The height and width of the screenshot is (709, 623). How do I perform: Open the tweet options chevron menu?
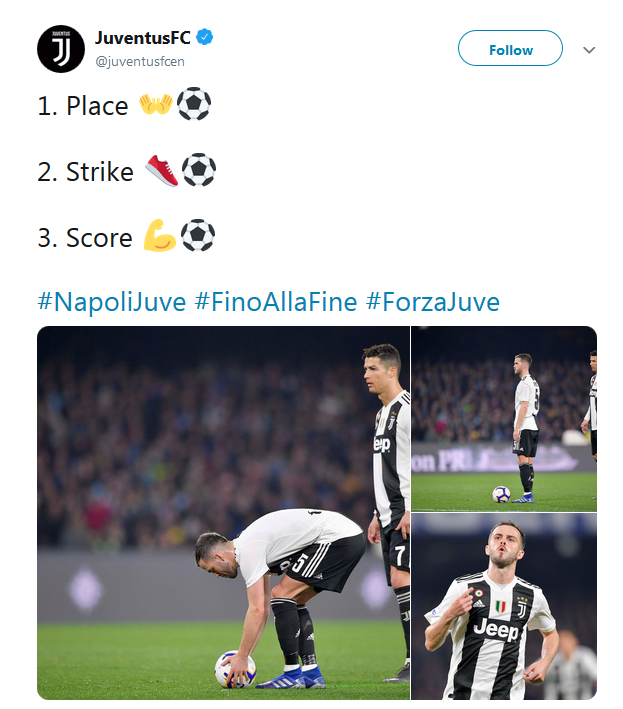pos(589,50)
